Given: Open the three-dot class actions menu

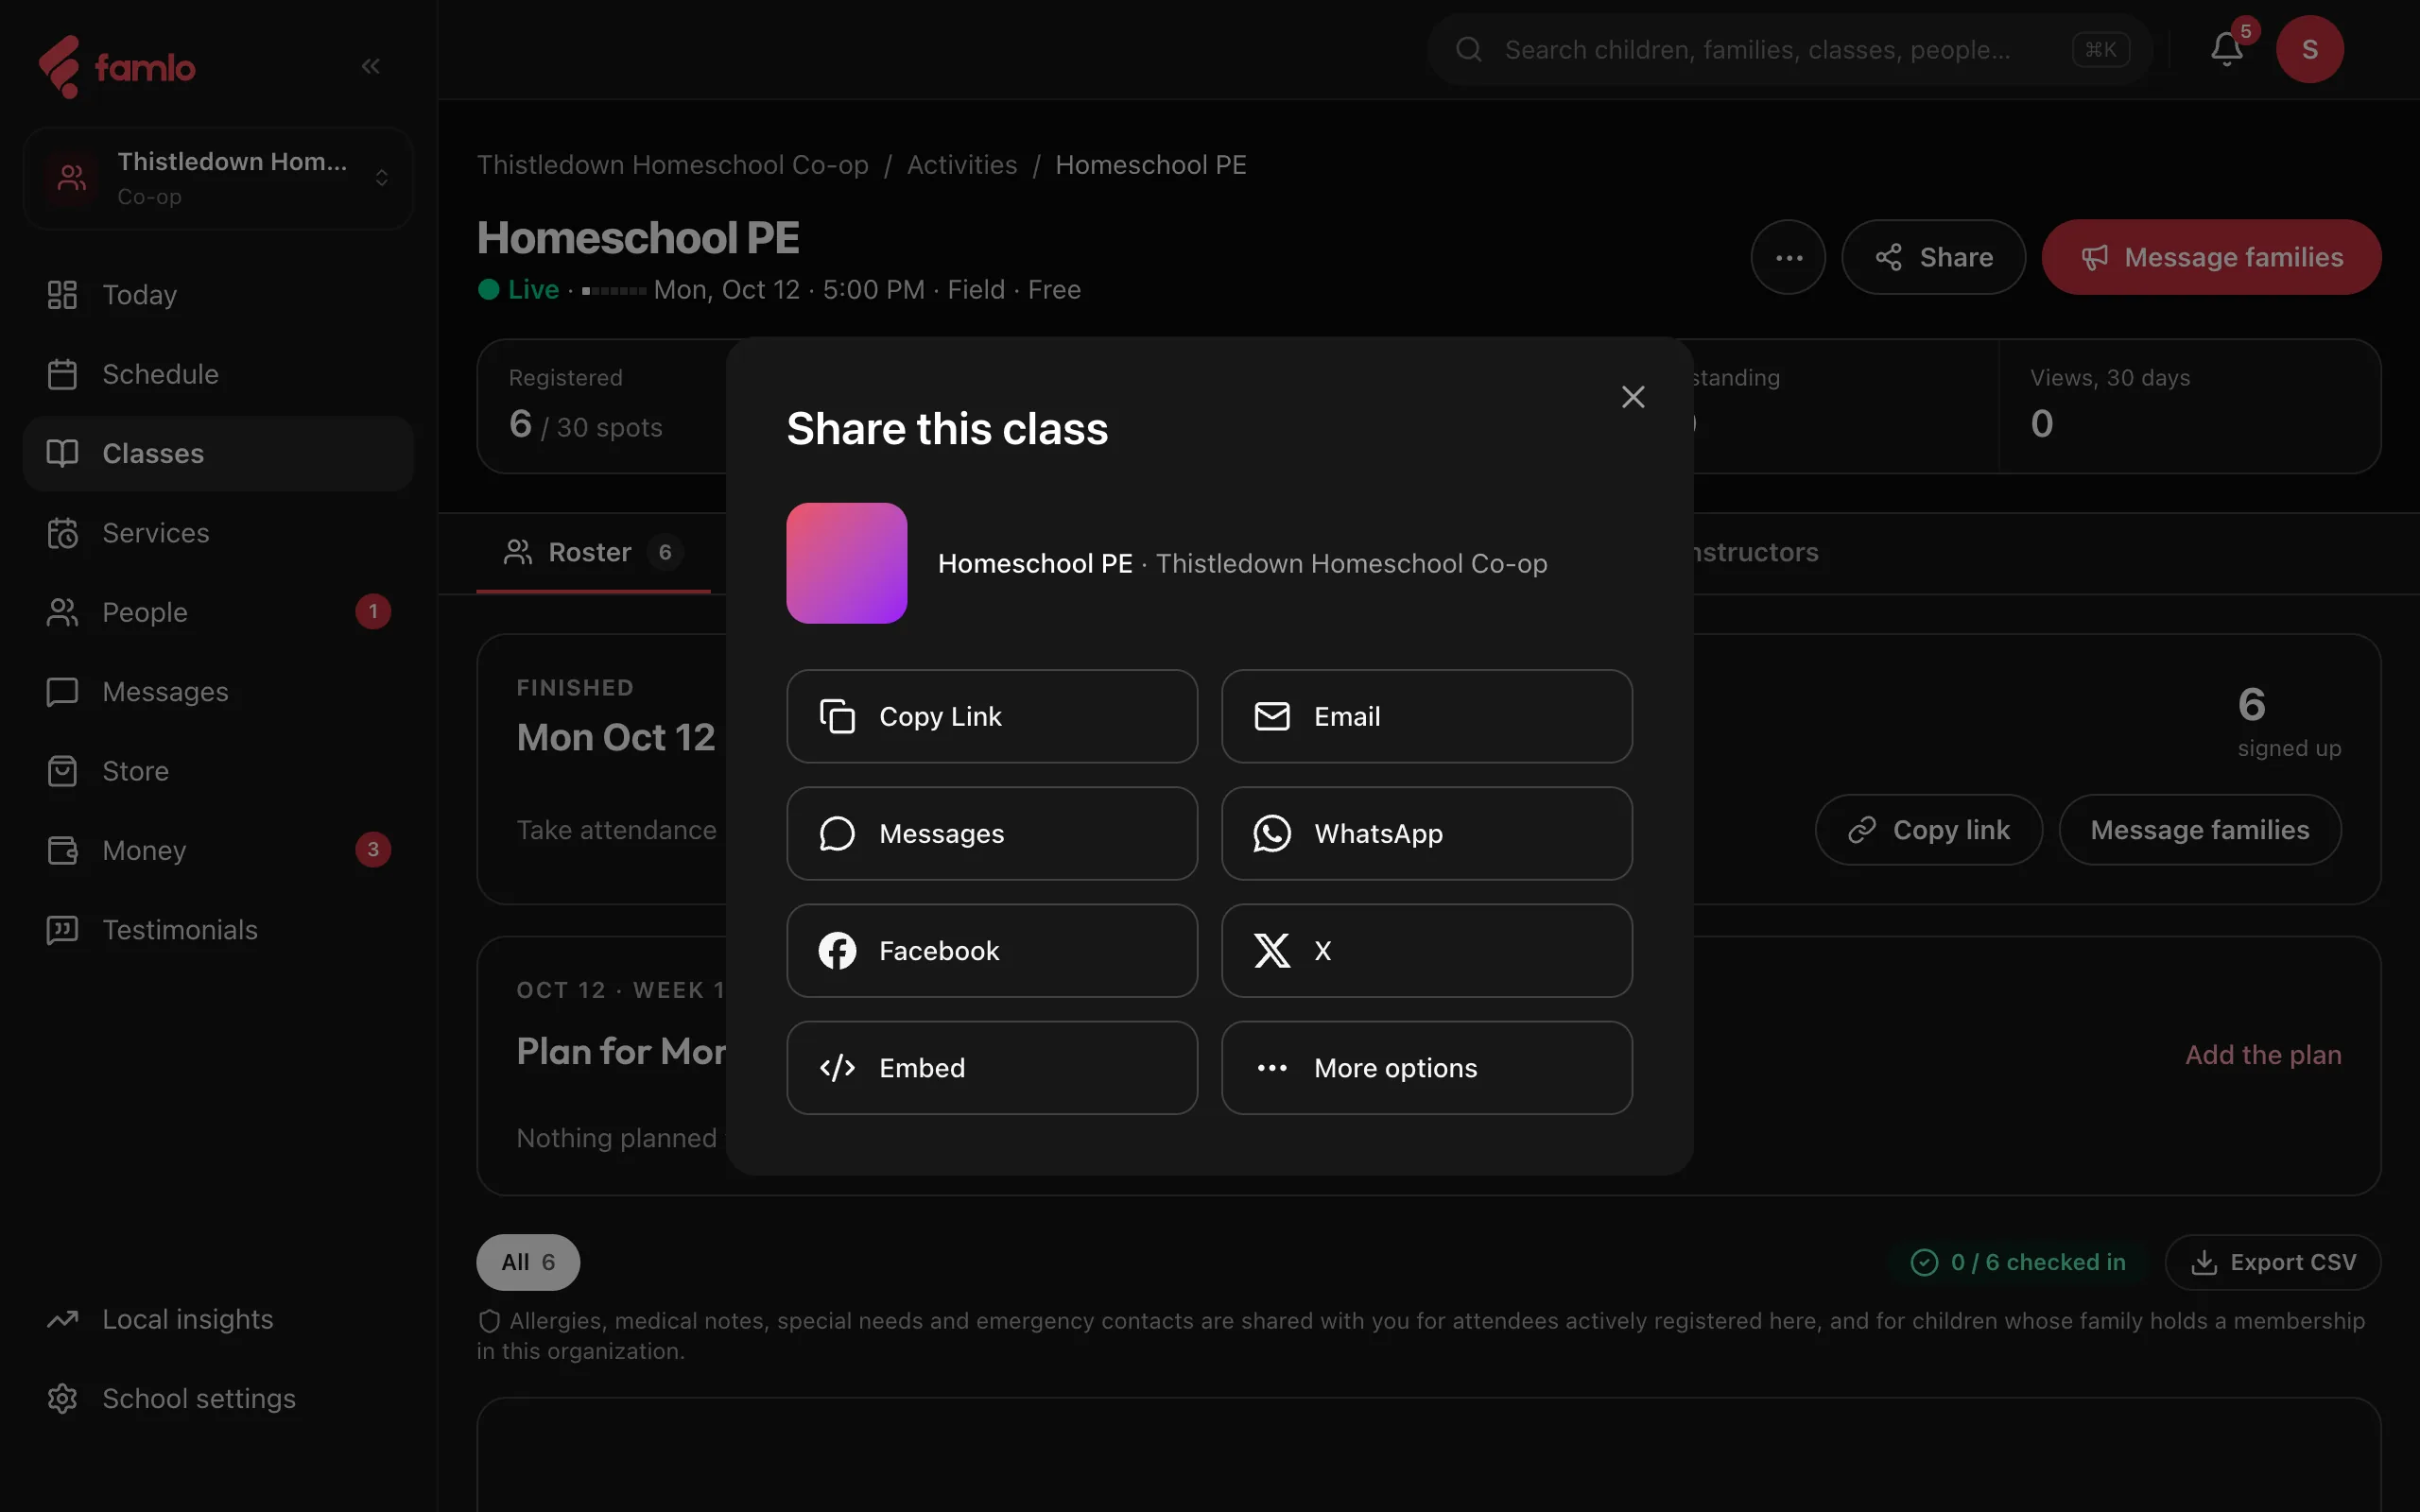Looking at the screenshot, I should pyautogui.click(x=1788, y=257).
